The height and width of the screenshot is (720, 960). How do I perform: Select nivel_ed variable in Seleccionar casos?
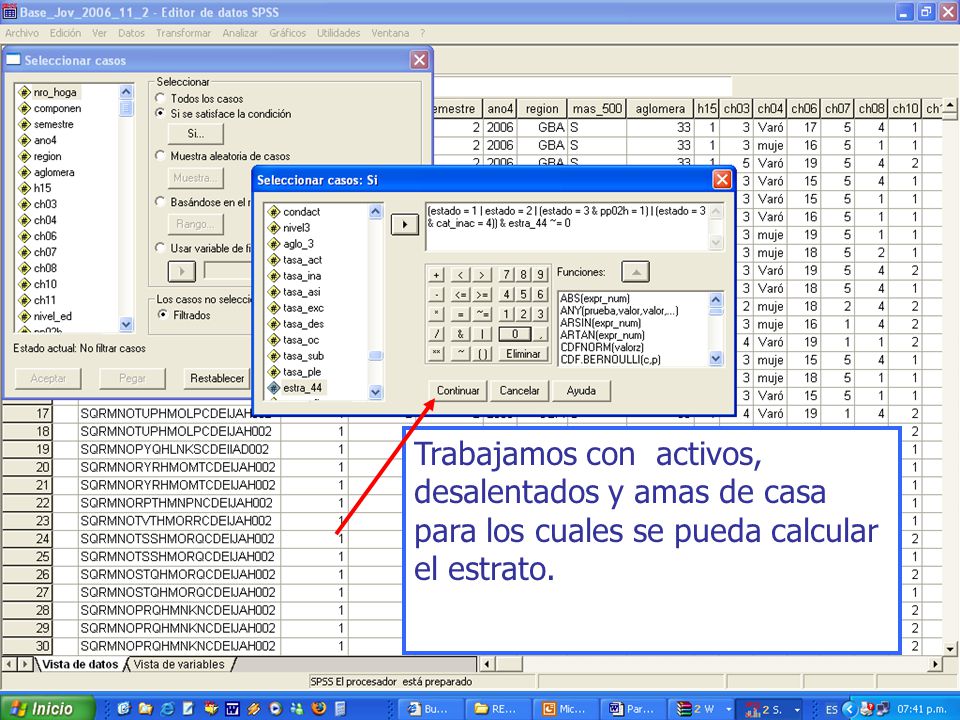(52, 316)
